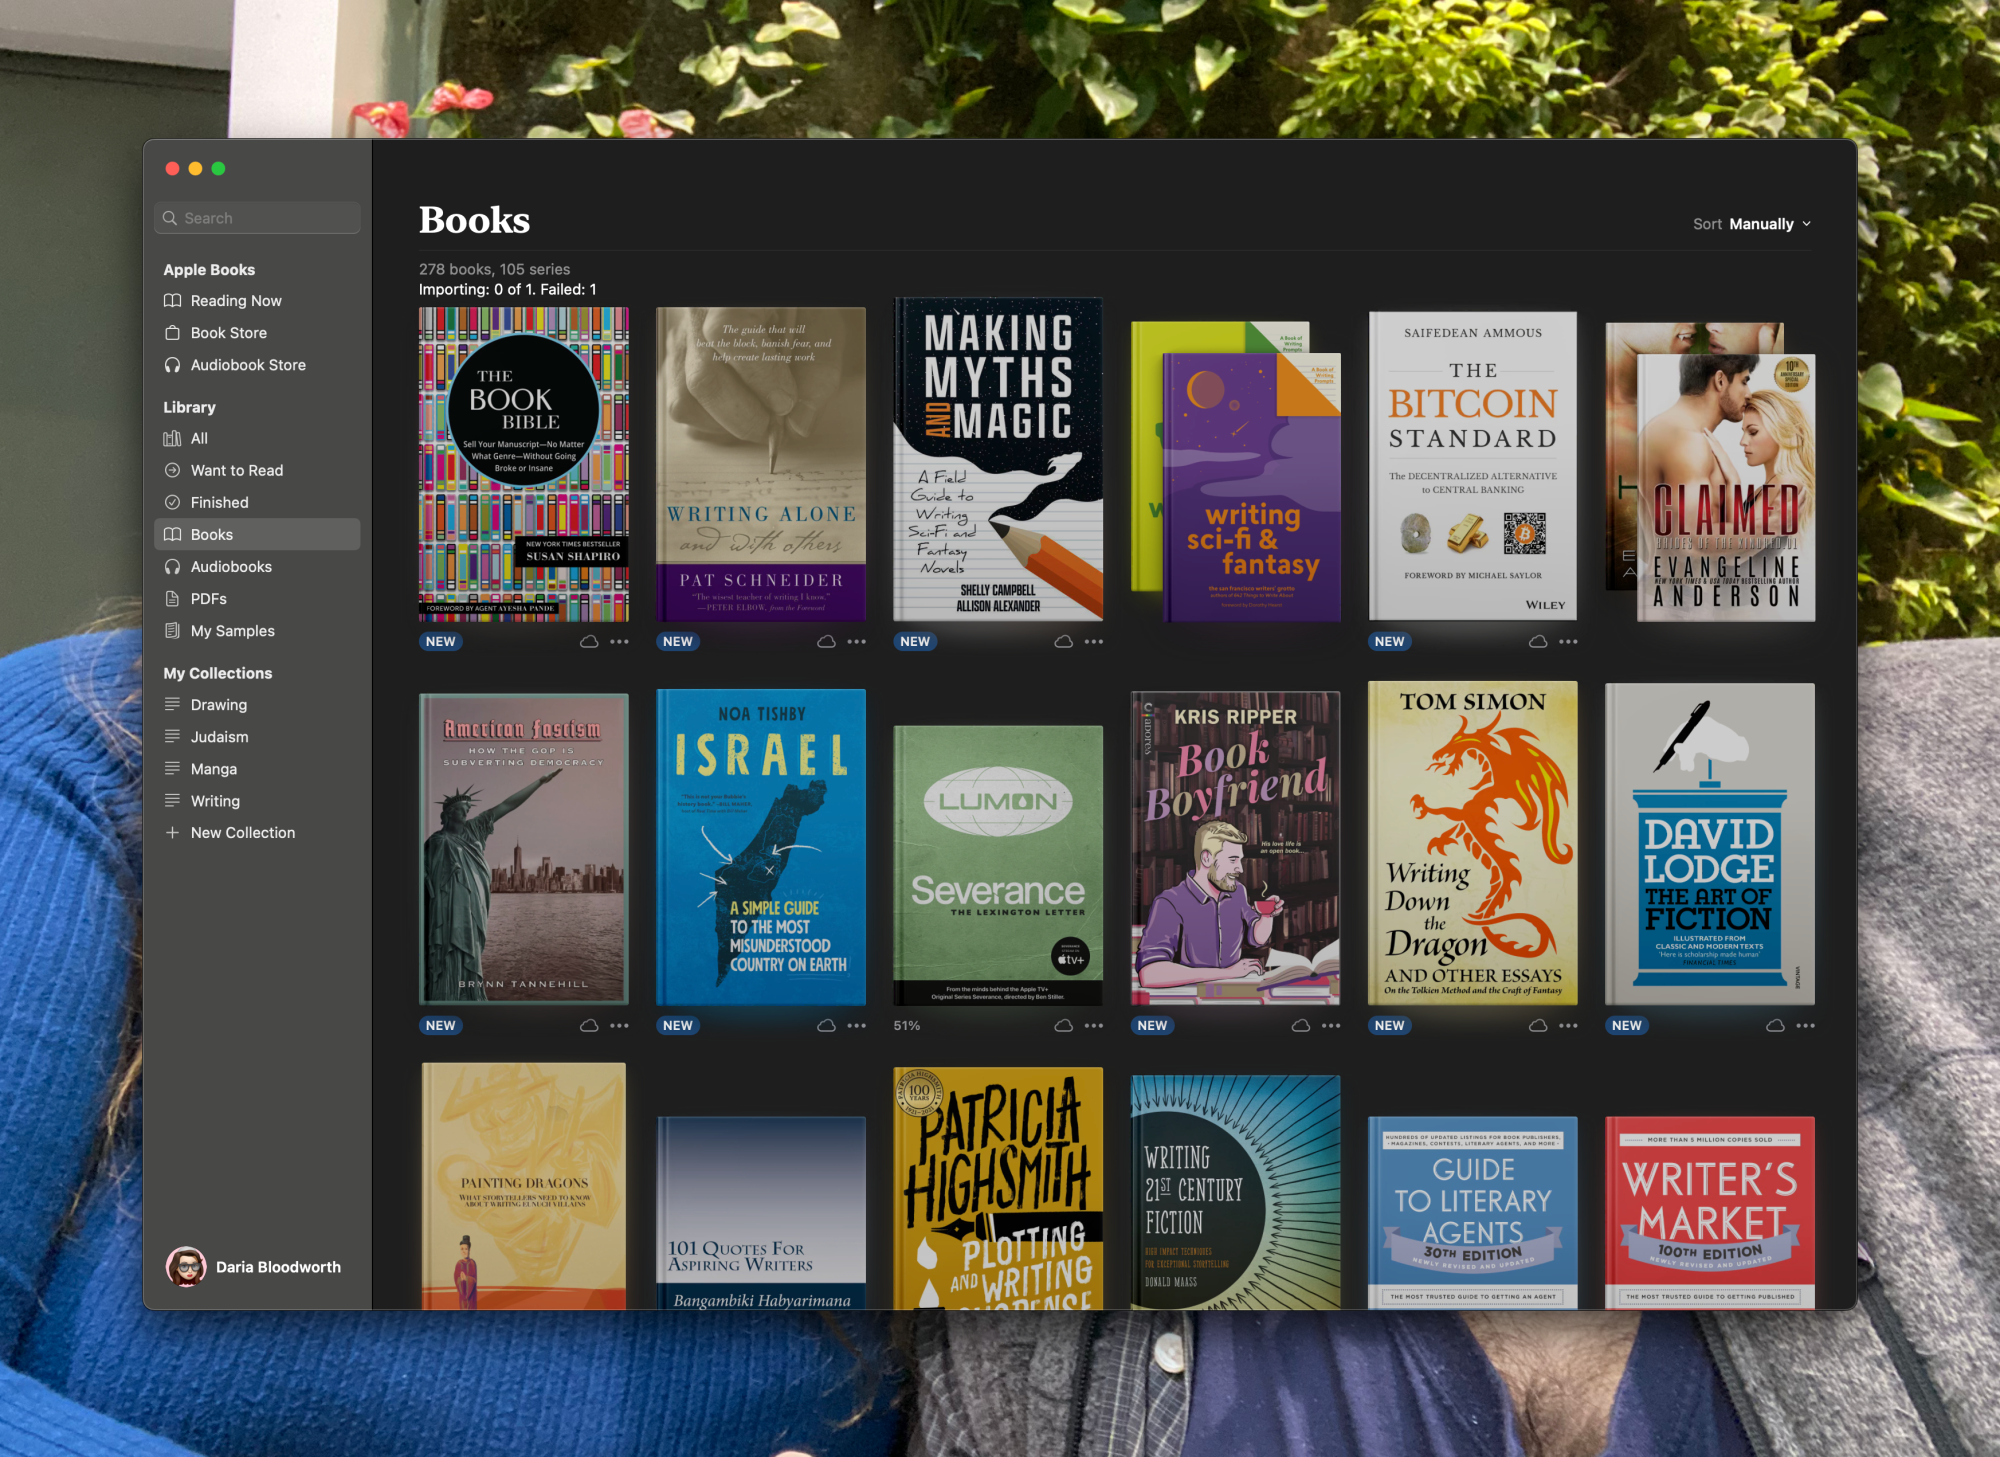Click cloud download icon under The Art of Fiction

click(1775, 1026)
